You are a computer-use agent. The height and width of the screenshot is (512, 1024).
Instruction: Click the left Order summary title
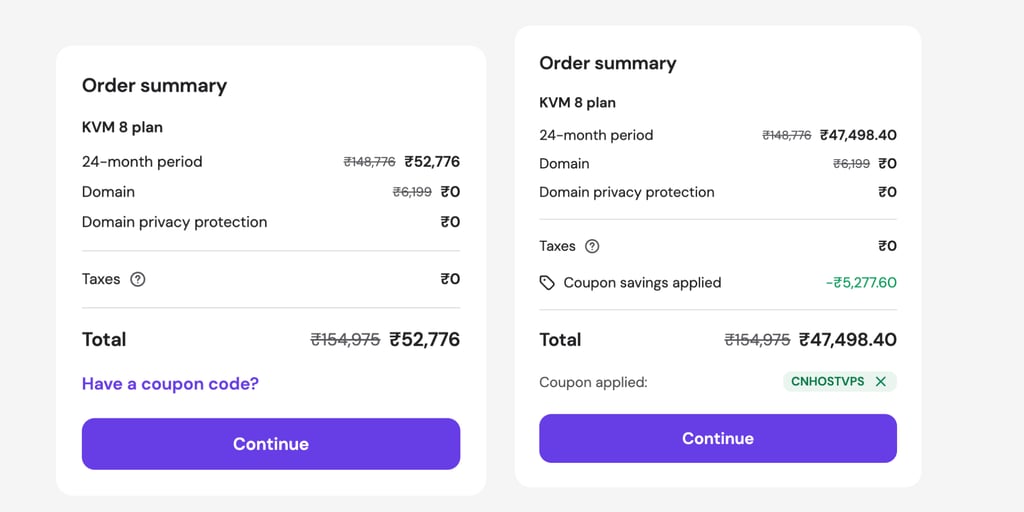(154, 86)
